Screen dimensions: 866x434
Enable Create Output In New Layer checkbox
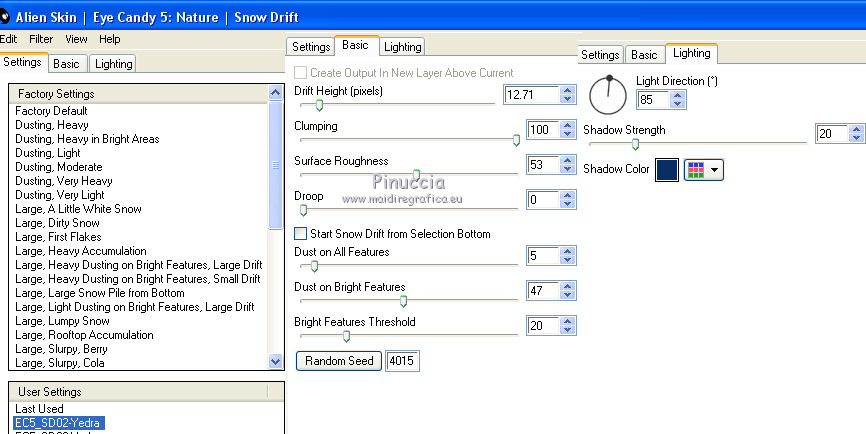[x=300, y=73]
